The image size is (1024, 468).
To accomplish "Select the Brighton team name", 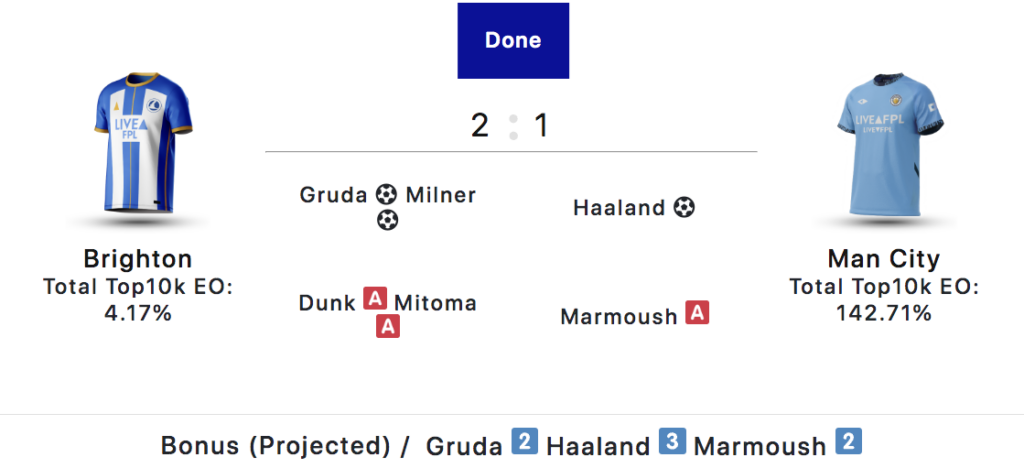I will [x=138, y=259].
